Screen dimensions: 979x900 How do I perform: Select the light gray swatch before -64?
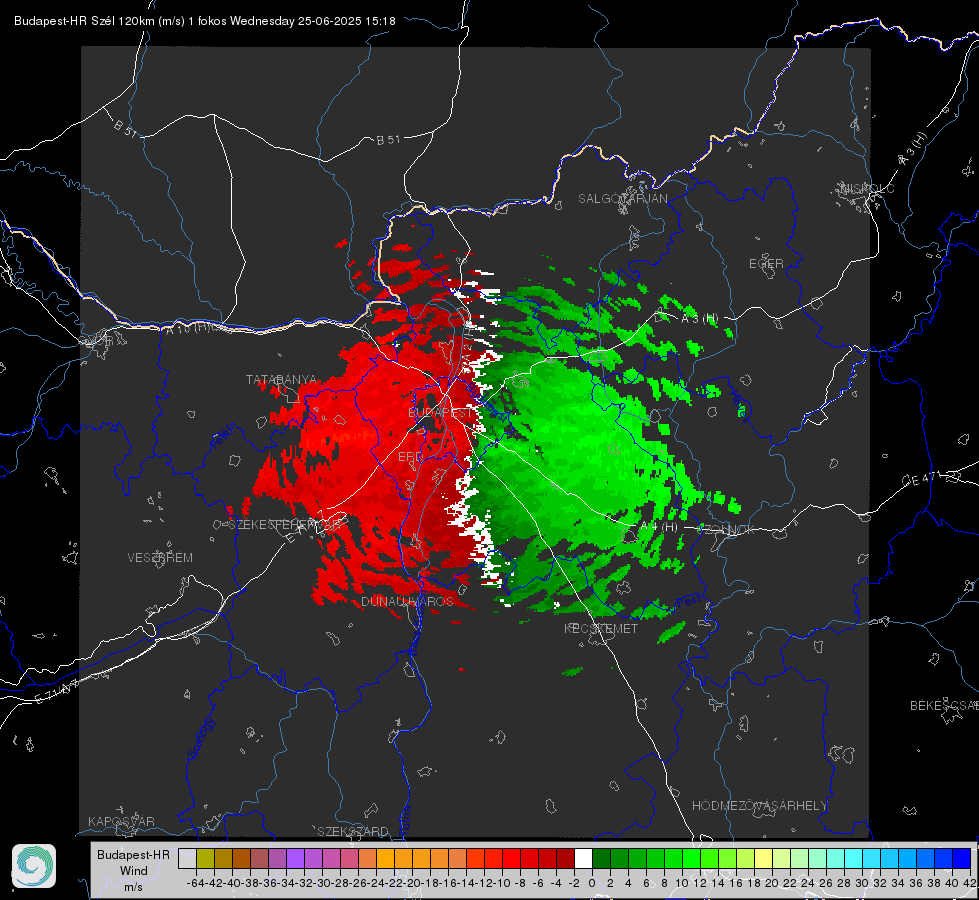pos(187,858)
